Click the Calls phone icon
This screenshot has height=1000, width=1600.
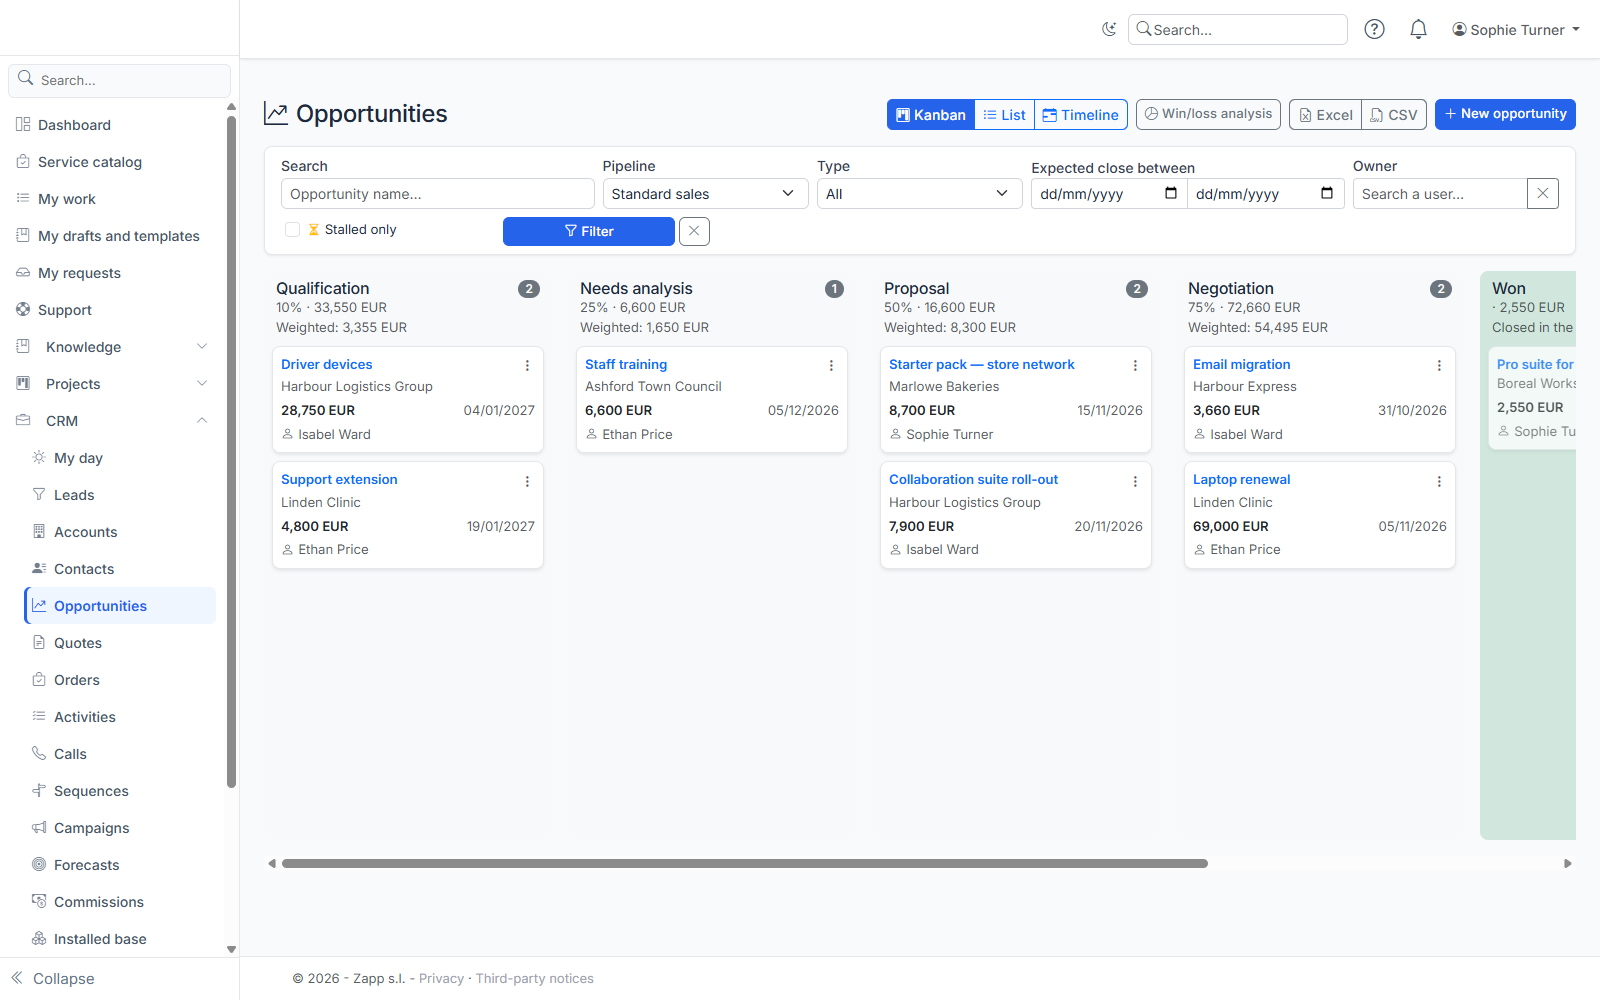[x=39, y=753]
